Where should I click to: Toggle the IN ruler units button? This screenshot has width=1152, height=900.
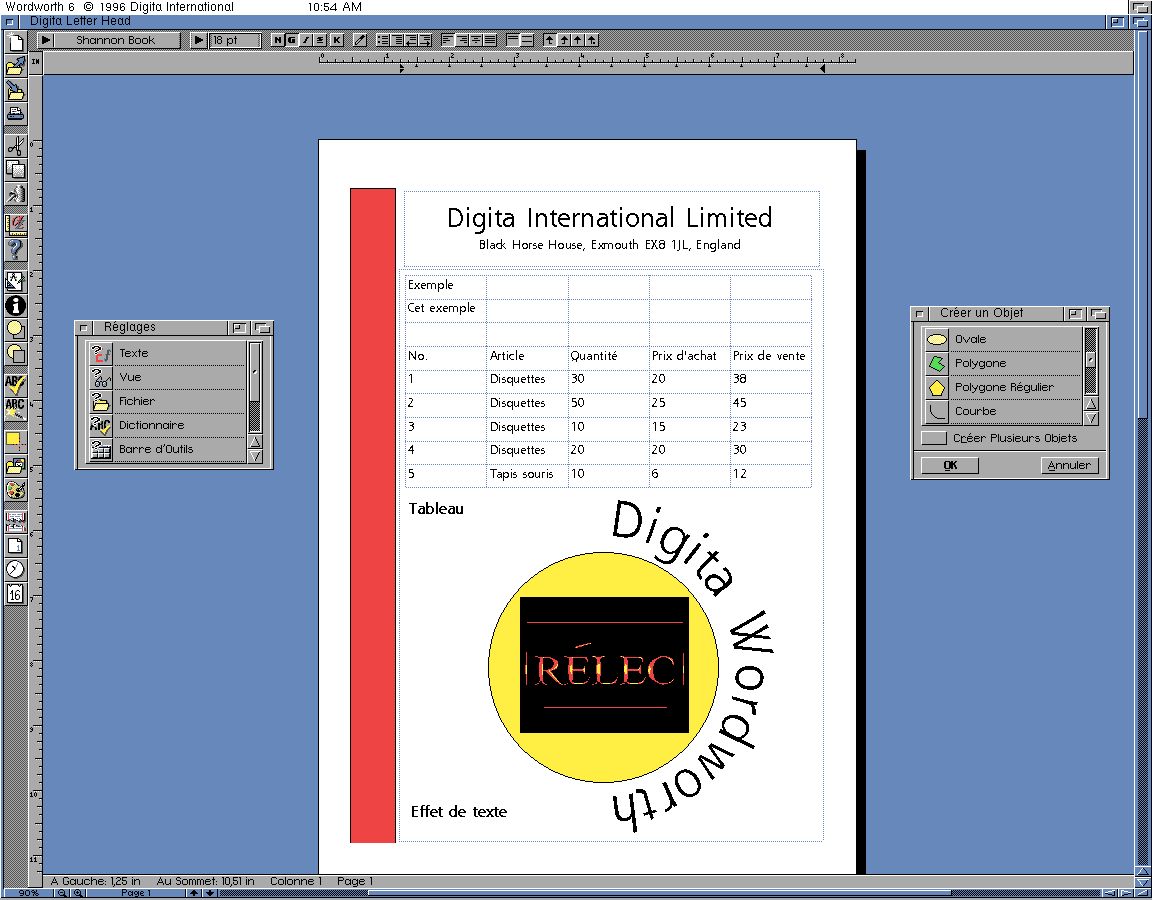35,62
